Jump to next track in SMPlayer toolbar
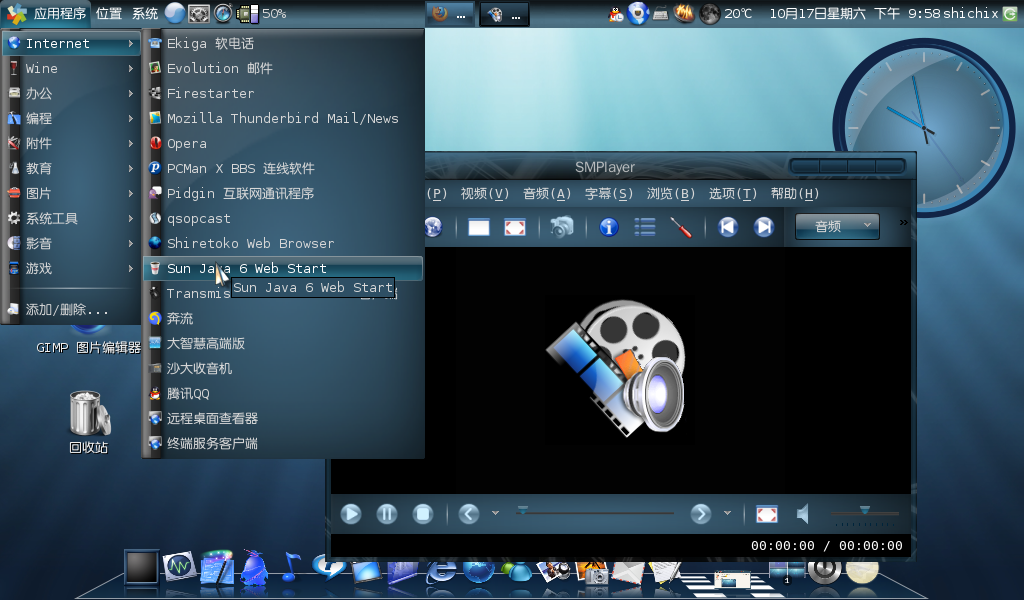 pyautogui.click(x=763, y=227)
